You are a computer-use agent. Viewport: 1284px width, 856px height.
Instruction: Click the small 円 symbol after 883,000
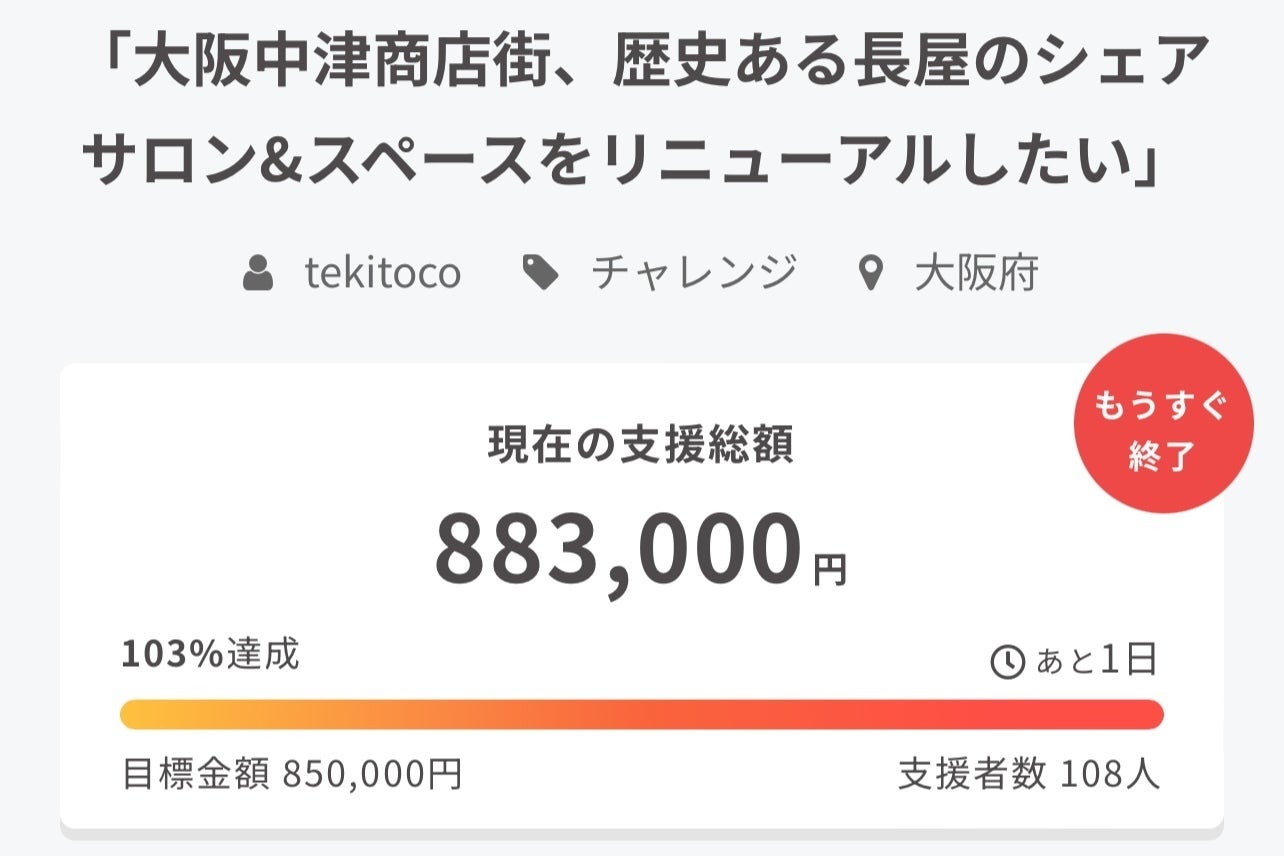[x=829, y=571]
